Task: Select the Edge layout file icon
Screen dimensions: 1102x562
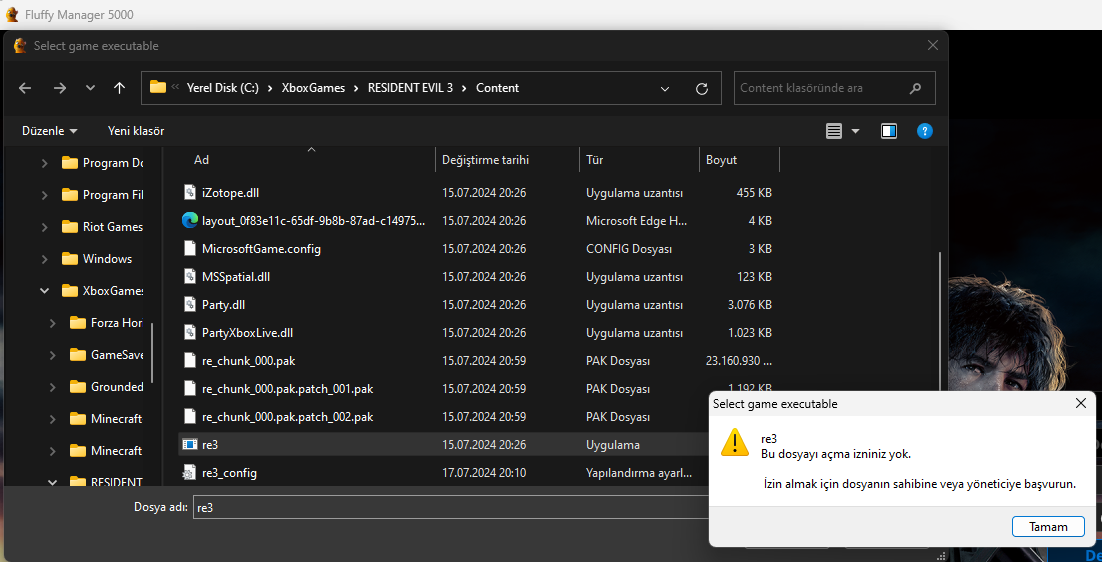Action: 189,220
